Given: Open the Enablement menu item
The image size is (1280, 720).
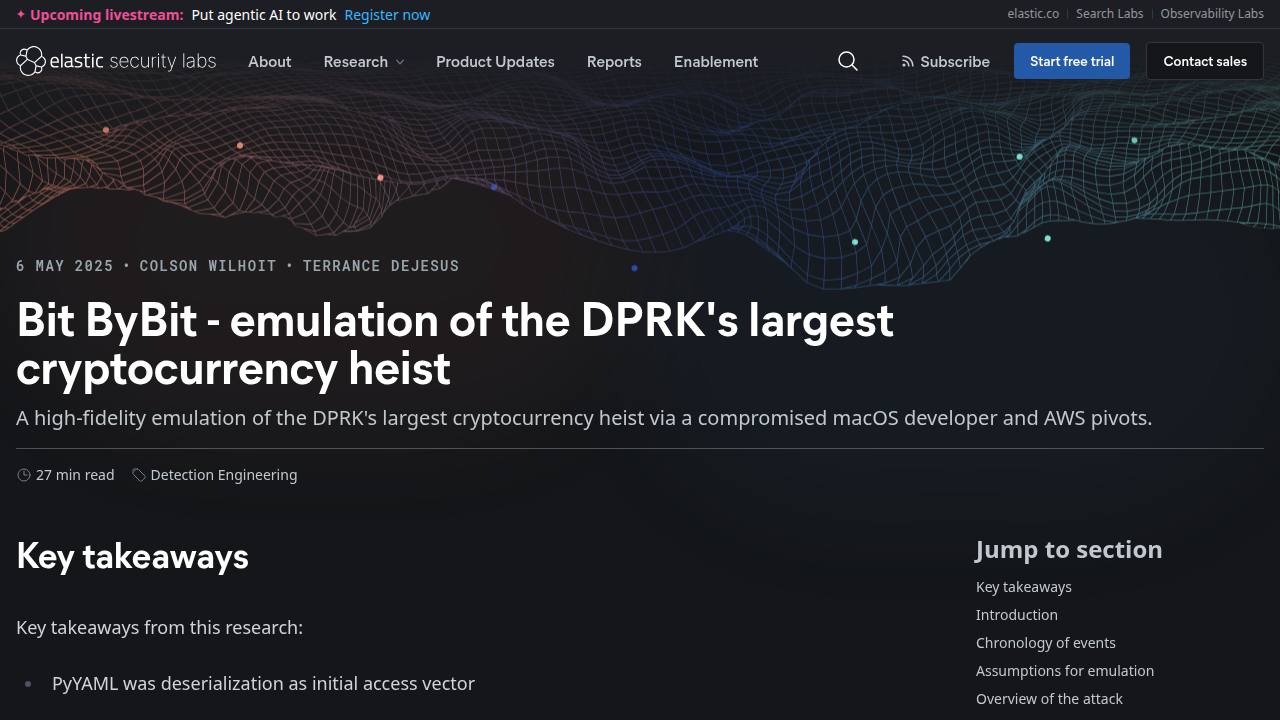Looking at the screenshot, I should (x=716, y=61).
